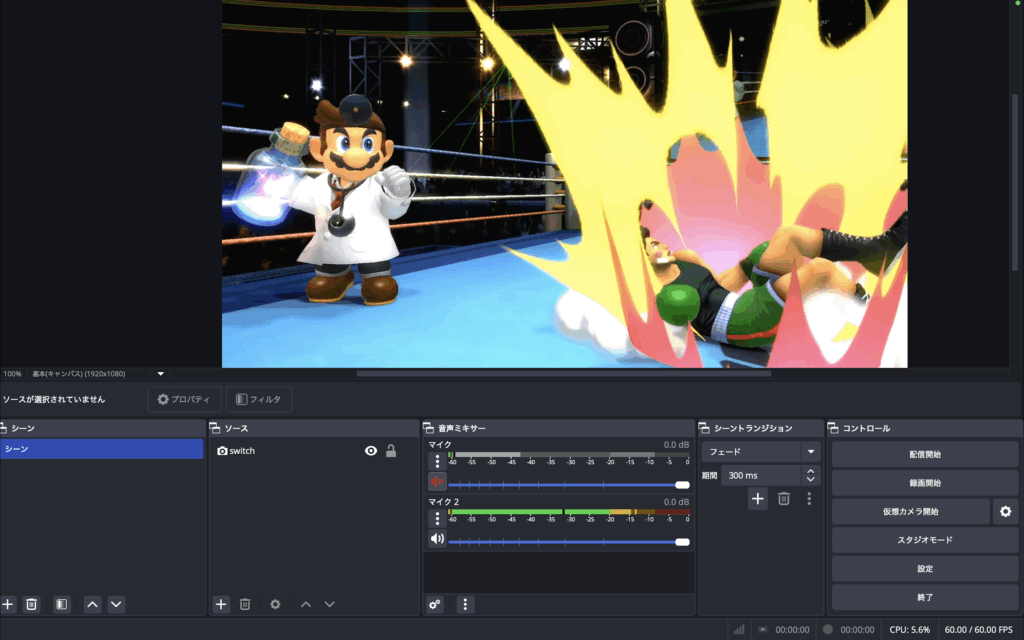
Task: Open preview zoom dropdown arrow
Action: coord(161,374)
